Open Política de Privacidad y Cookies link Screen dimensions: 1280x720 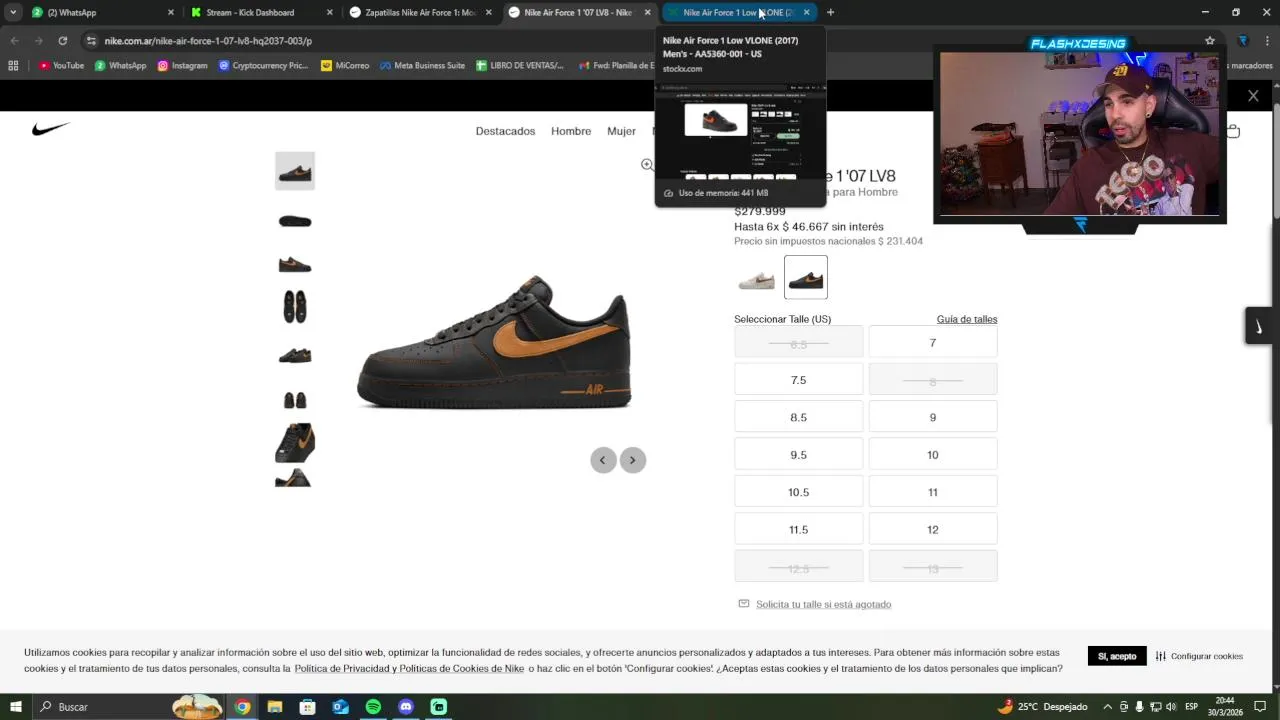tap(409, 668)
